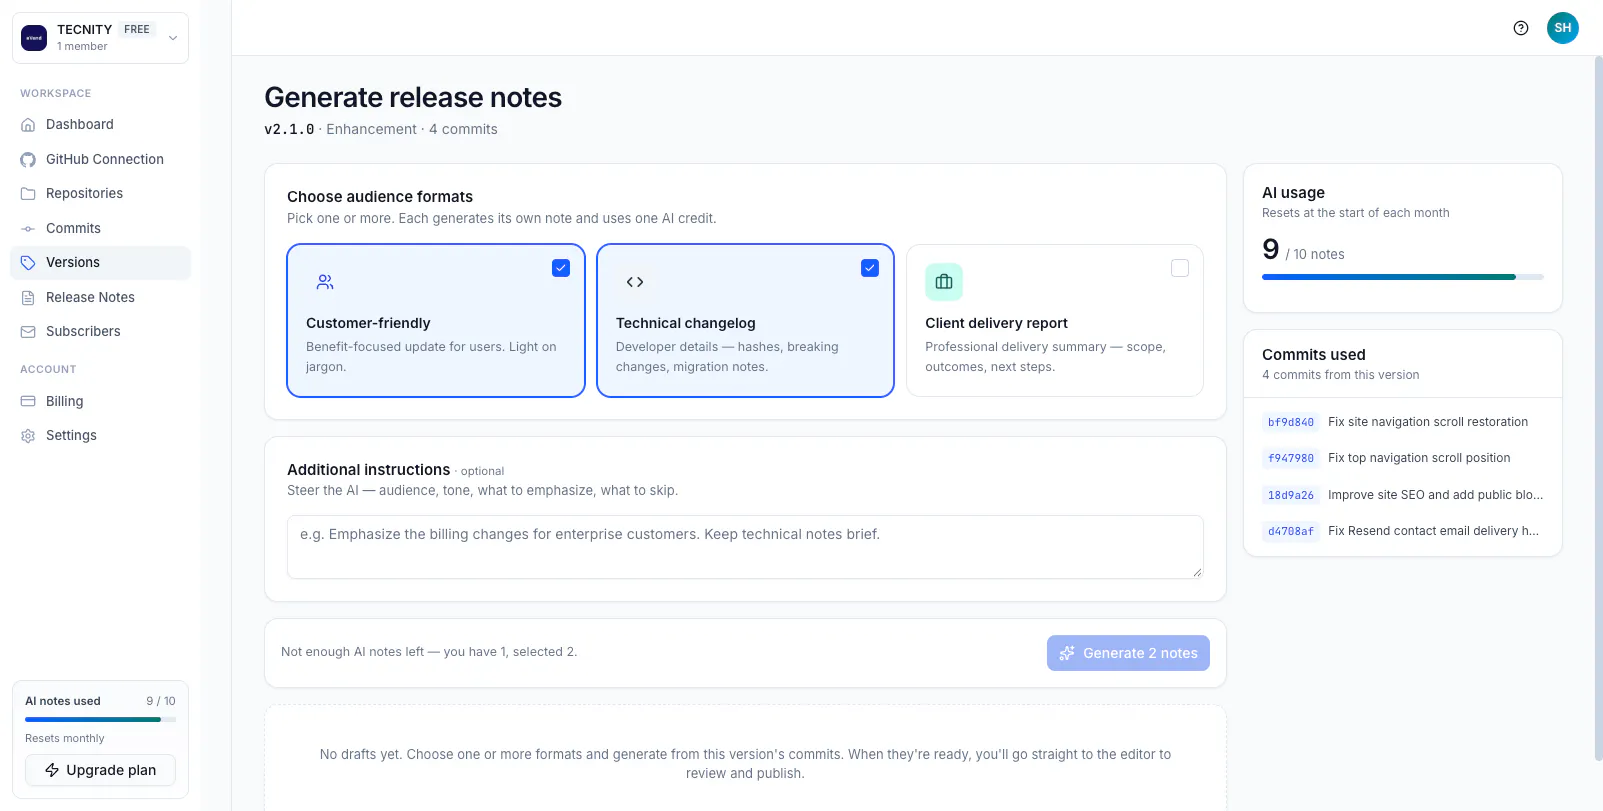The height and width of the screenshot is (811, 1603).
Task: Expand the TECNITY workspace switcher chevron
Action: (173, 38)
